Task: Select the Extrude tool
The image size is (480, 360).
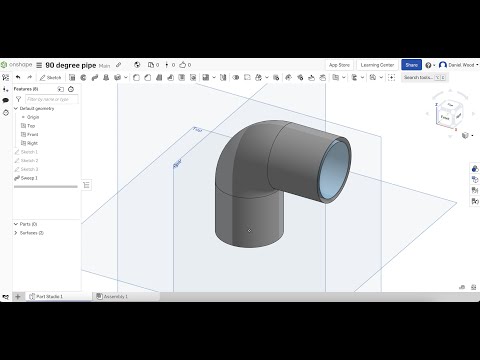Action: pyautogui.click(x=72, y=77)
